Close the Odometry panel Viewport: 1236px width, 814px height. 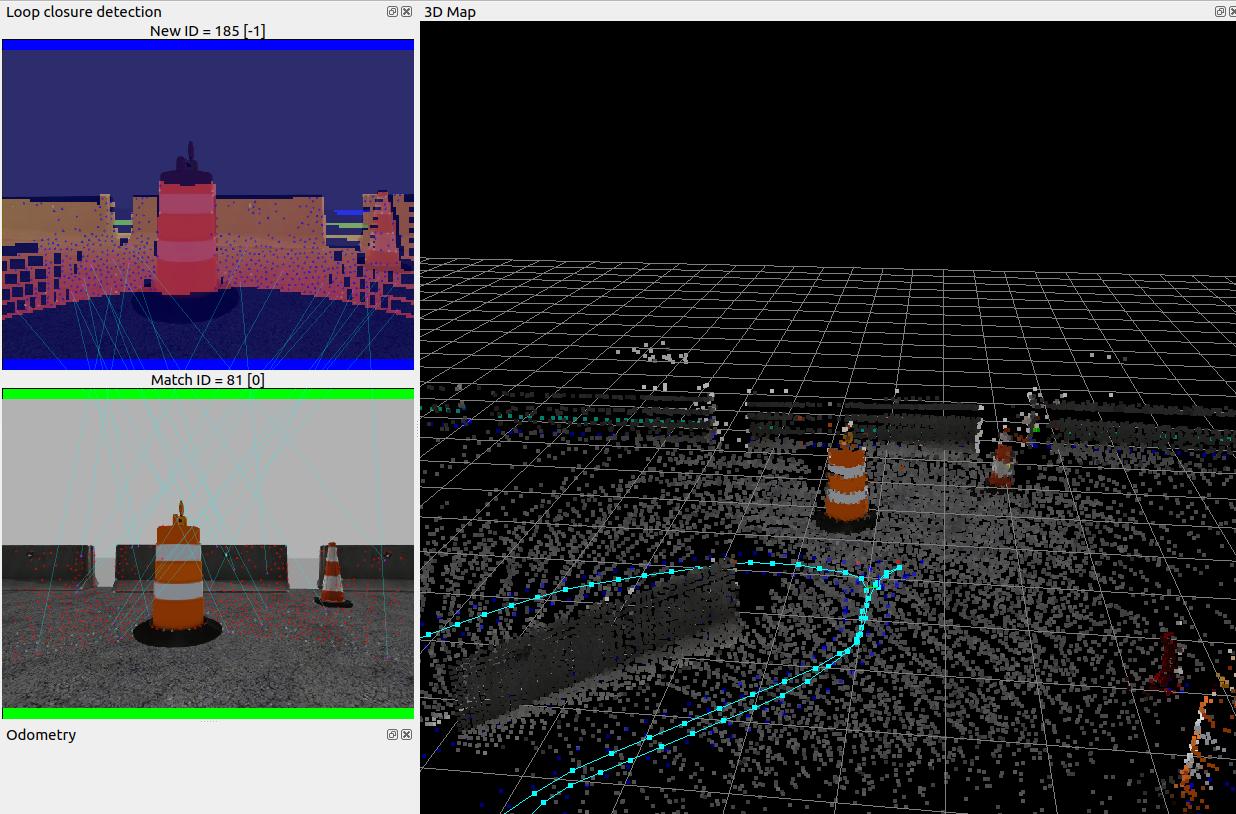pyautogui.click(x=406, y=735)
